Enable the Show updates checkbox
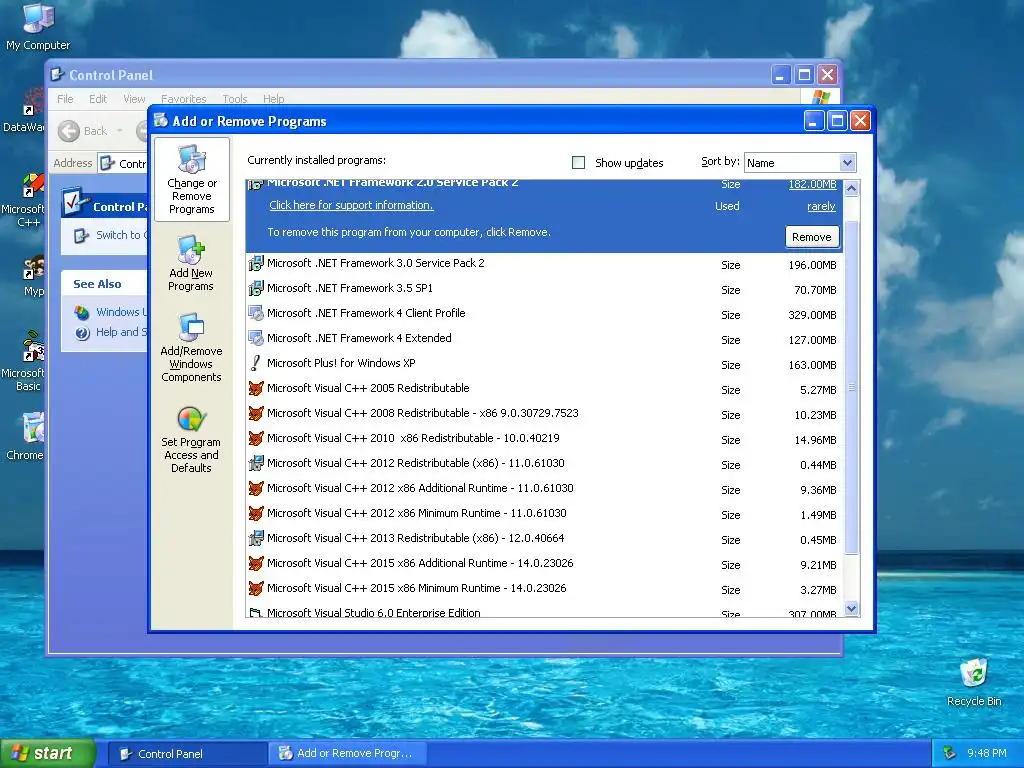The image size is (1024, 768). (578, 162)
